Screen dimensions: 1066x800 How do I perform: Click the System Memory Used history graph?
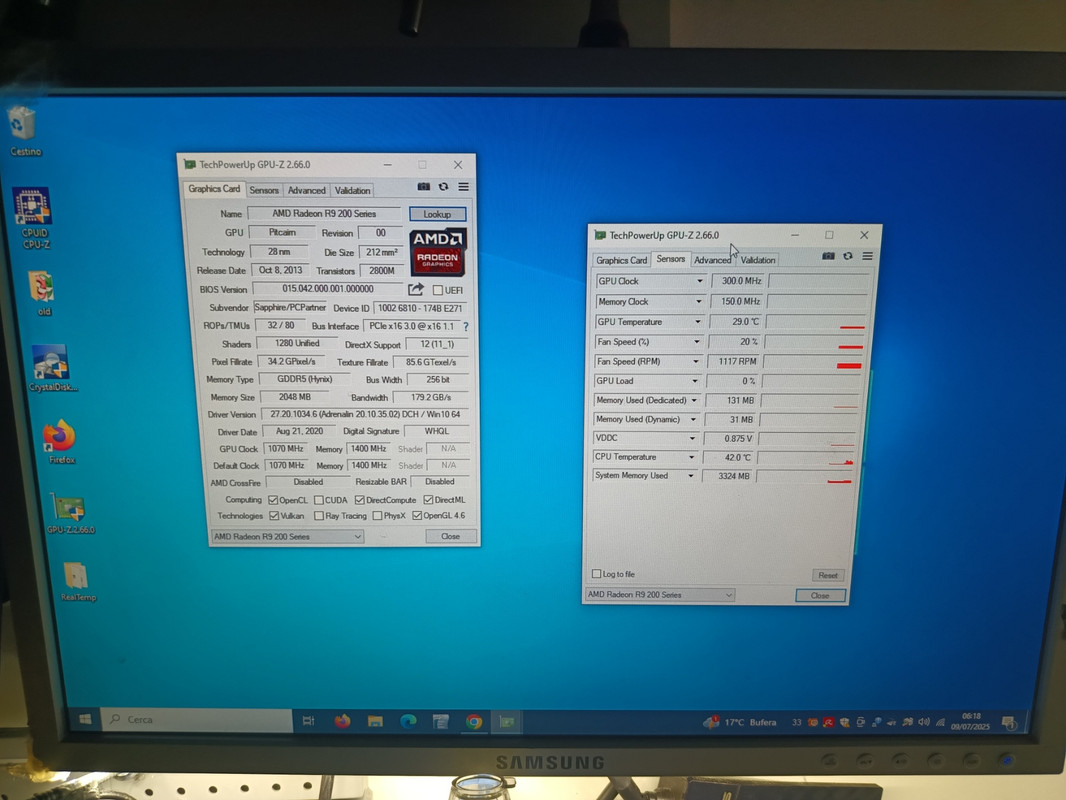tap(805, 476)
